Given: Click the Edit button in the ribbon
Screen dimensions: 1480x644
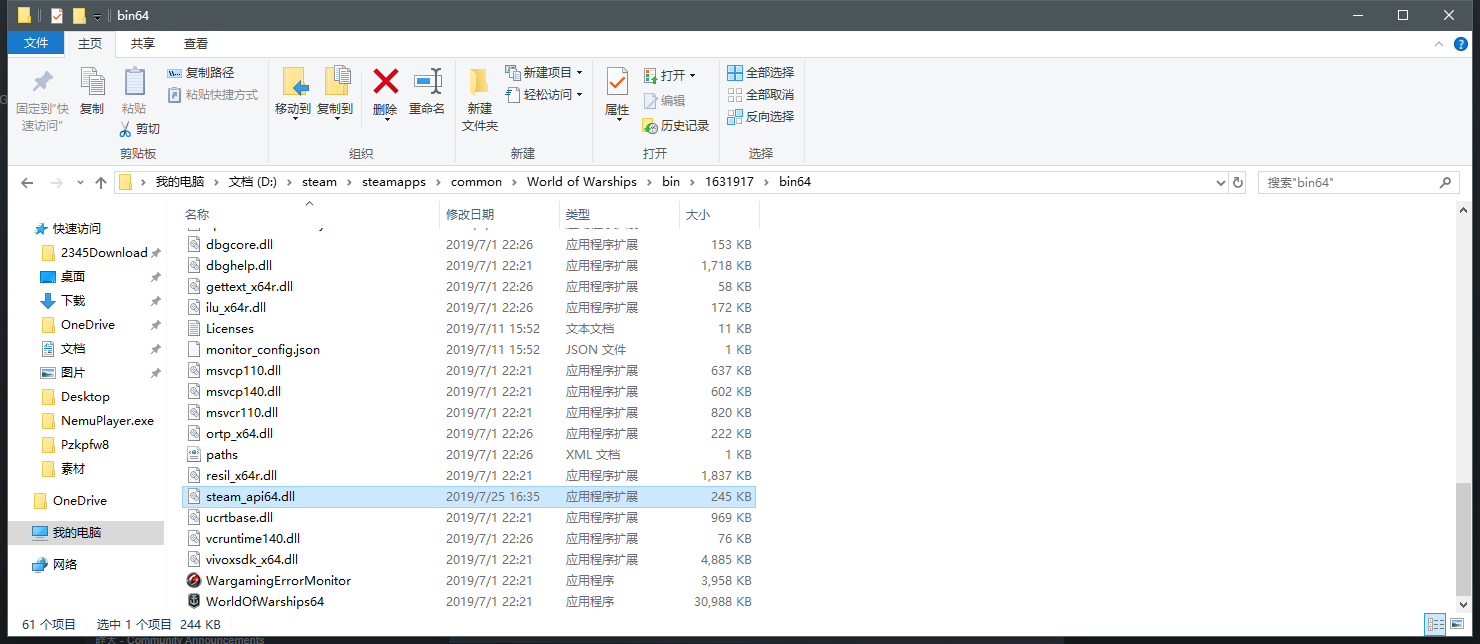Looking at the screenshot, I should click(x=665, y=101).
